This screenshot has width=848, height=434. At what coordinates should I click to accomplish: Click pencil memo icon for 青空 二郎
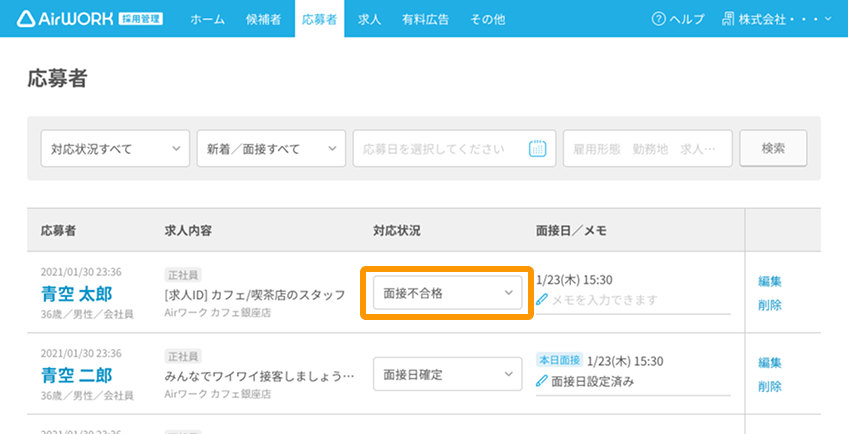[x=542, y=382]
